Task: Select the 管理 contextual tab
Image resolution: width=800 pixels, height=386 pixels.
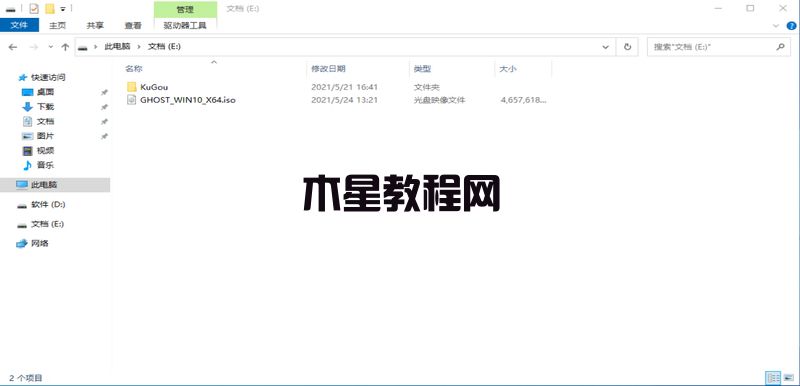Action: [185, 9]
